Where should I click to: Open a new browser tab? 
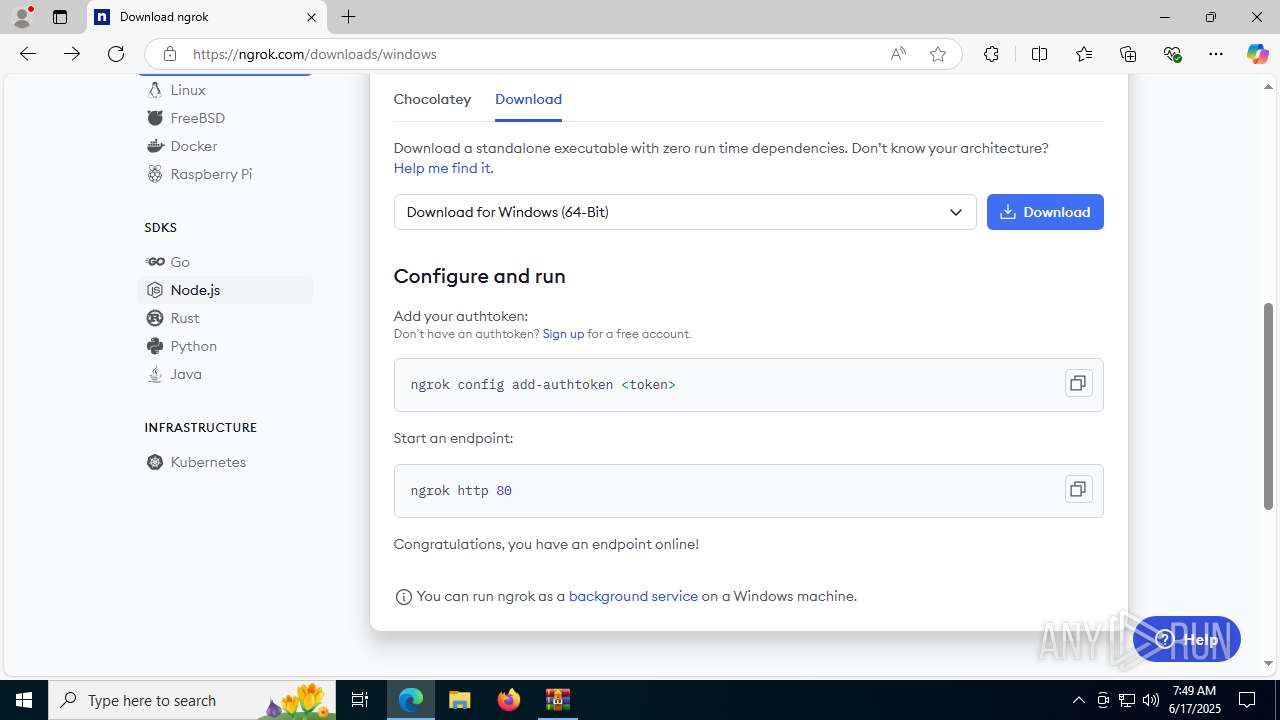click(348, 17)
